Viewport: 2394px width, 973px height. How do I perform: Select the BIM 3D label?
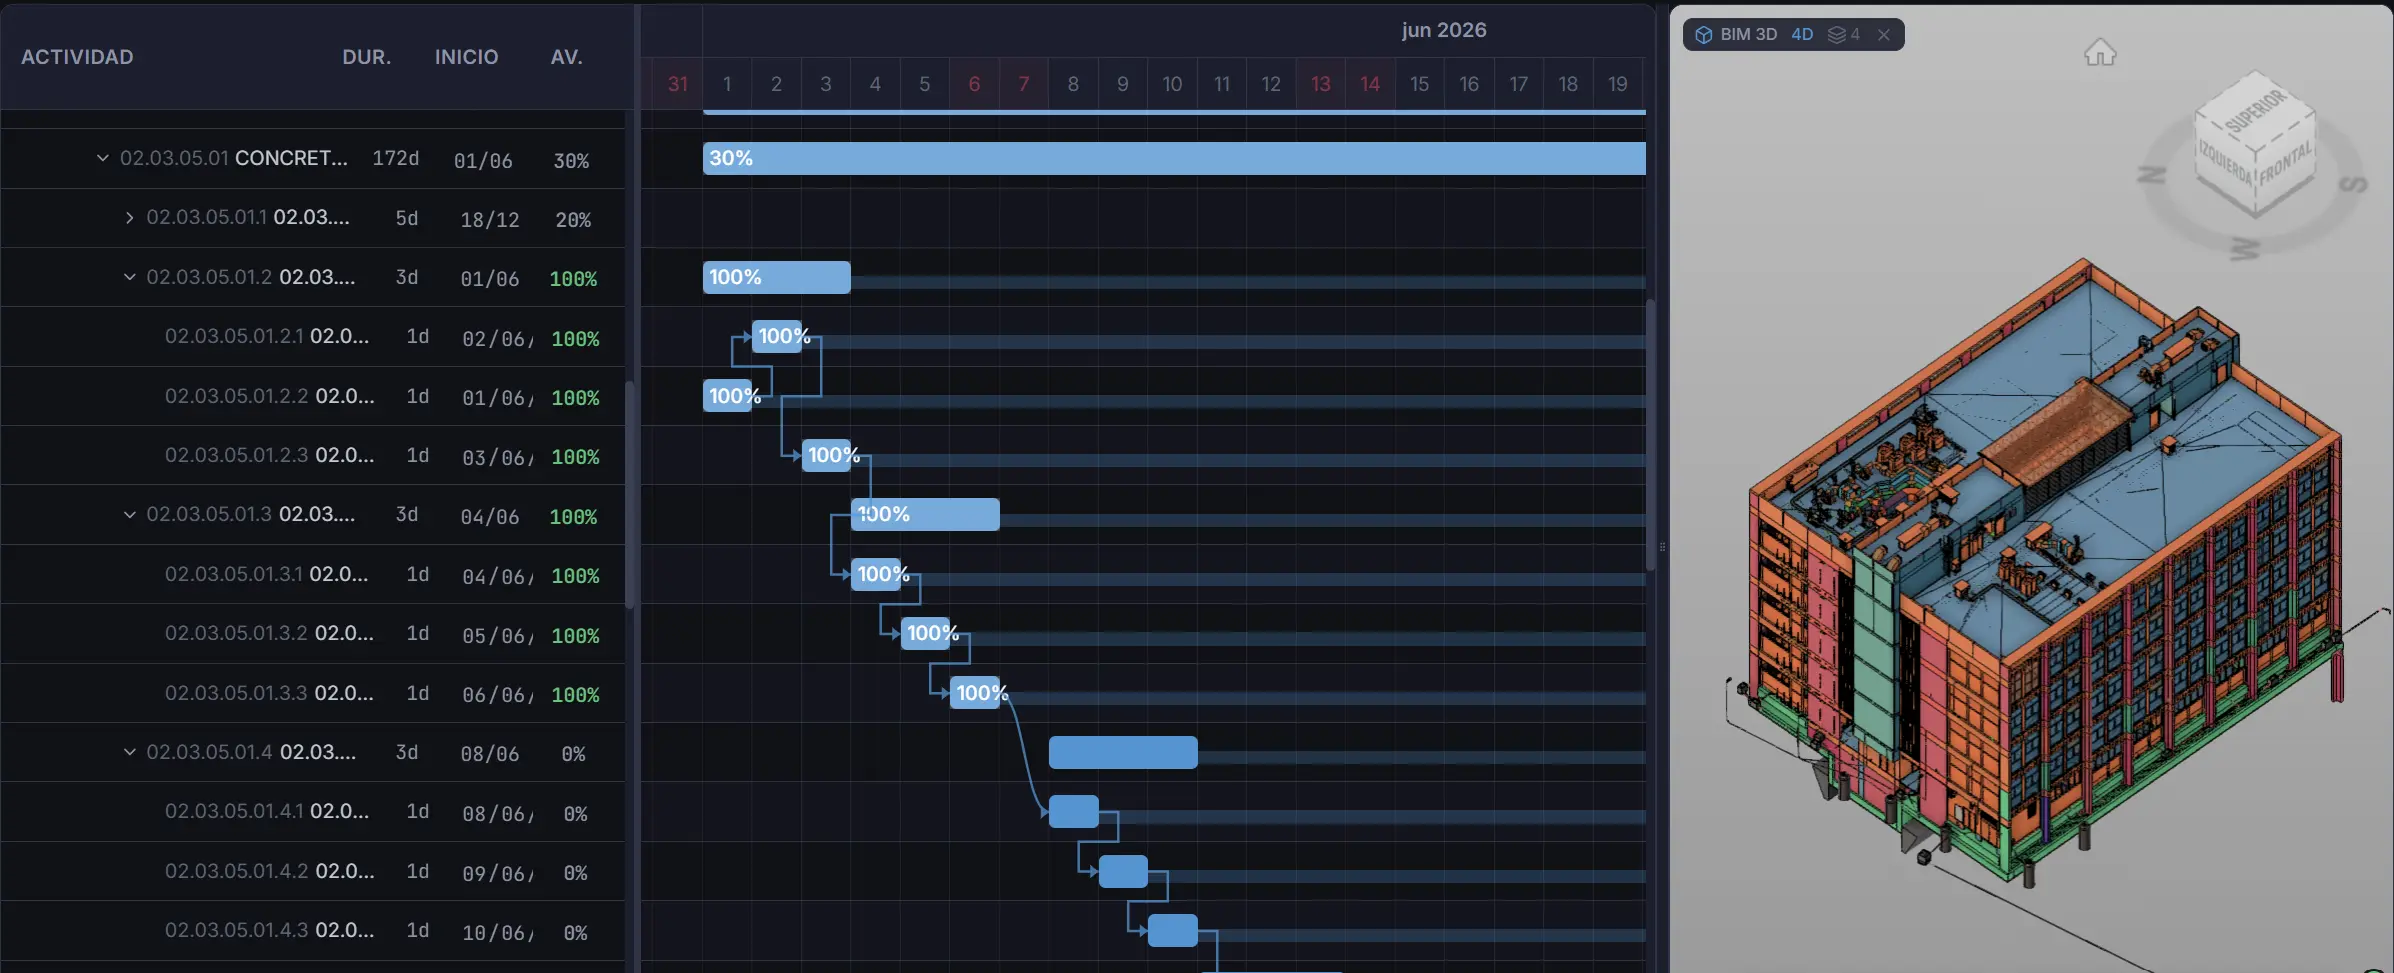pos(1748,35)
